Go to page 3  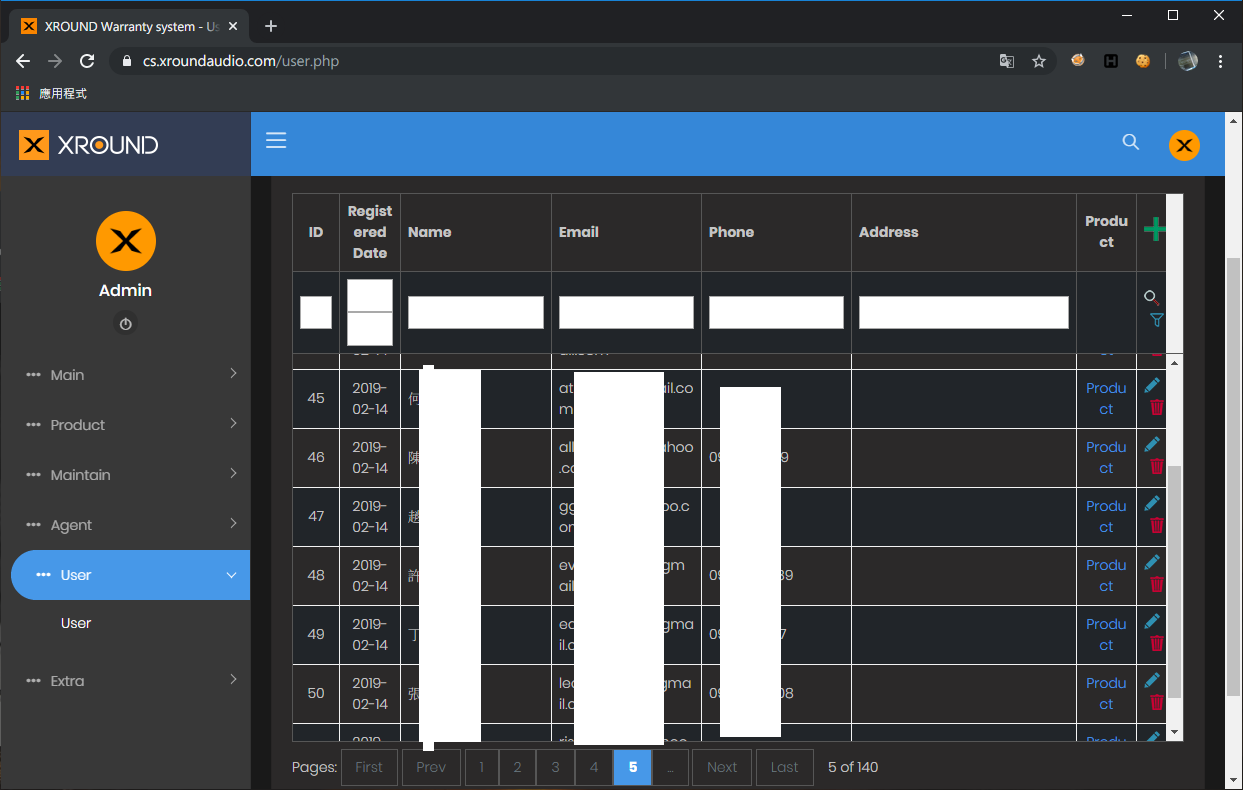[x=555, y=767]
